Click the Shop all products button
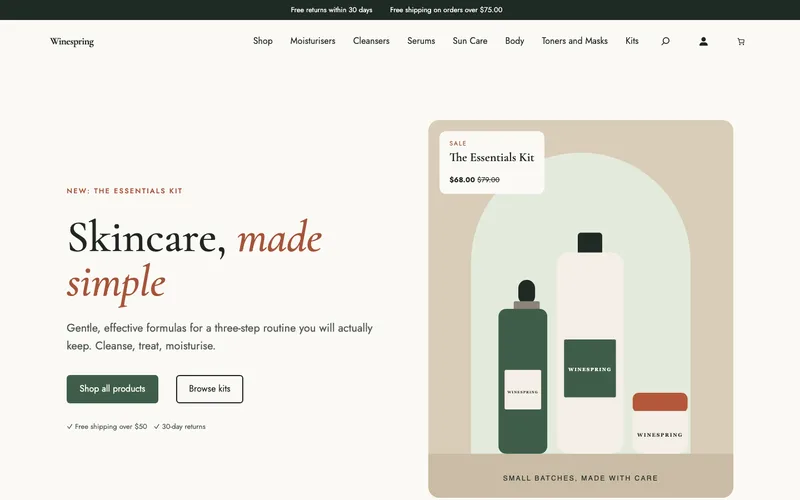 tap(112, 389)
